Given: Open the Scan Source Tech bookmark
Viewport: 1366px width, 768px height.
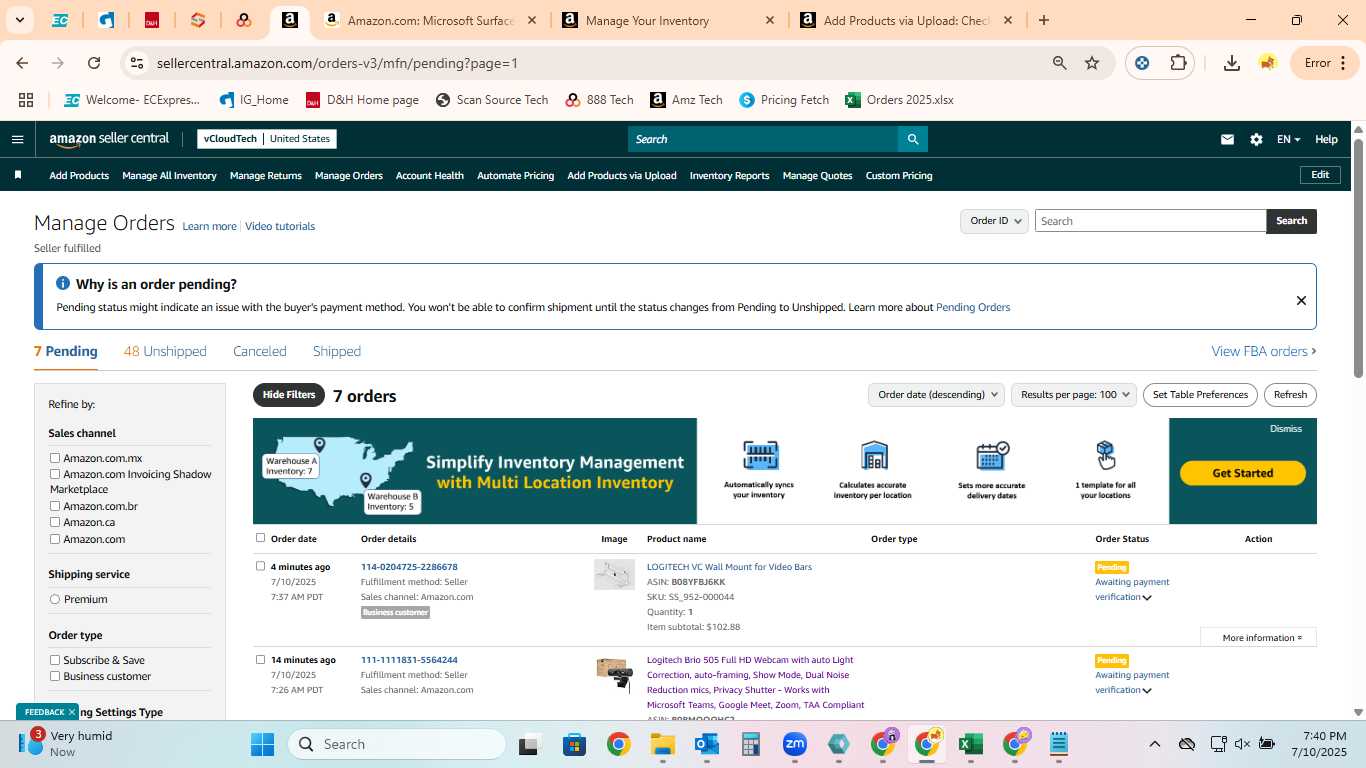Looking at the screenshot, I should click(x=491, y=100).
